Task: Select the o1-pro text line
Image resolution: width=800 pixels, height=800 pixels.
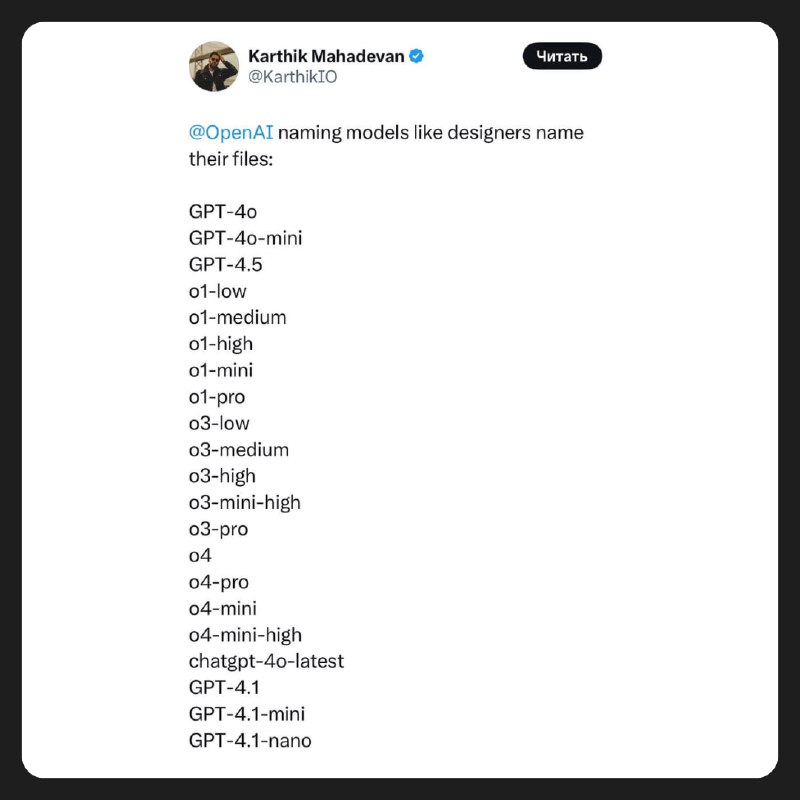Action: [217, 397]
